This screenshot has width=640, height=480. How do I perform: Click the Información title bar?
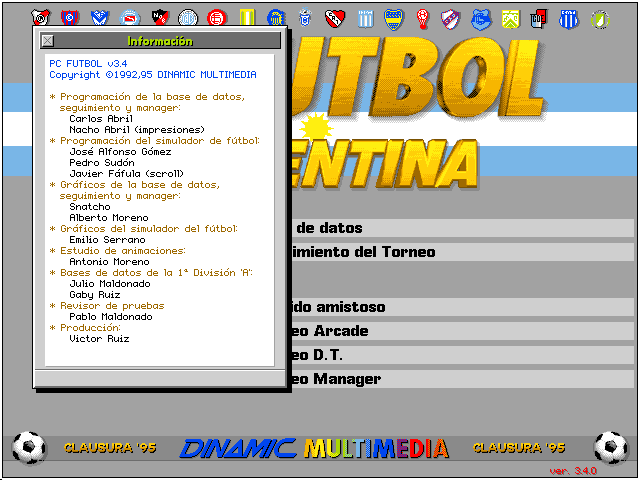click(160, 40)
